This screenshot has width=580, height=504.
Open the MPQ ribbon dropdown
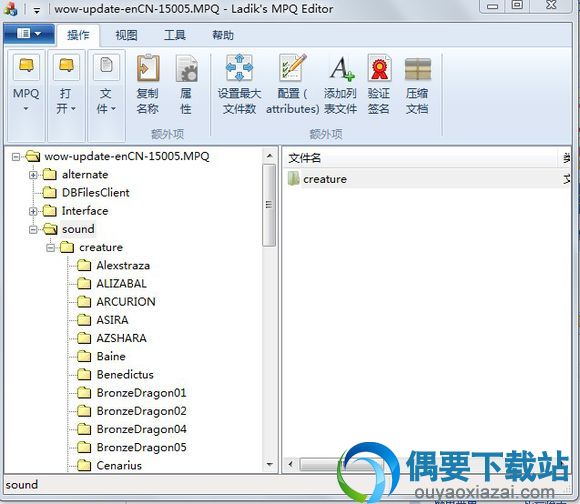point(26,95)
